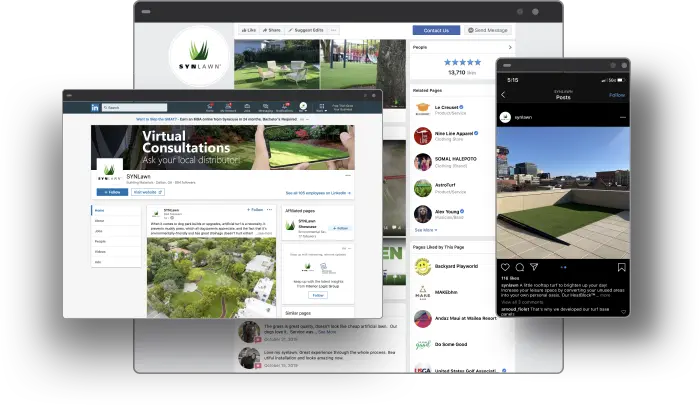Screen dimensions: 699x405
Task: Expand the People section arrow on Facebook
Action: click(x=510, y=47)
